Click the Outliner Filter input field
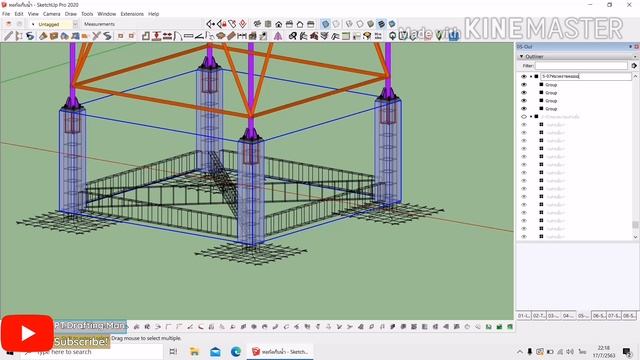This screenshot has width=640, height=360. pyautogui.click(x=581, y=65)
